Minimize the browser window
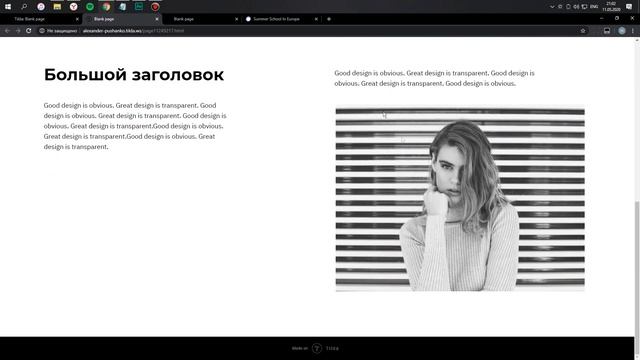Screen dimensions: 640x360 point(601,18)
